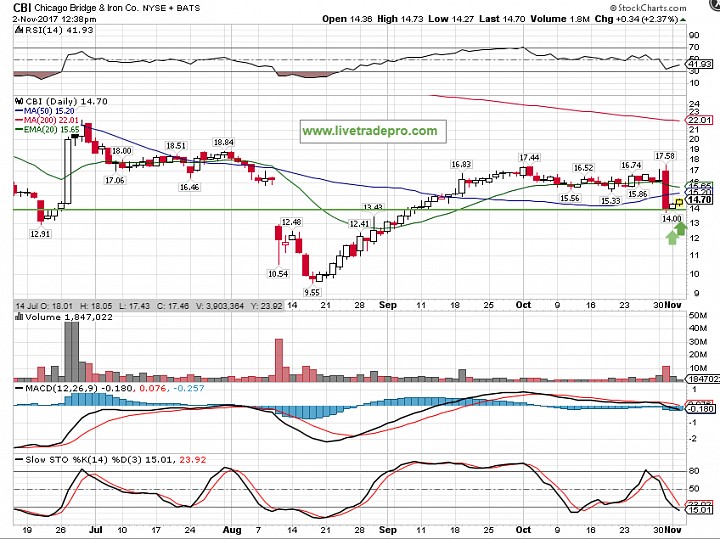Image resolution: width=720 pixels, height=539 pixels.
Task: Click the Slow STO %K(14) %D(3) label
Action: 84,460
